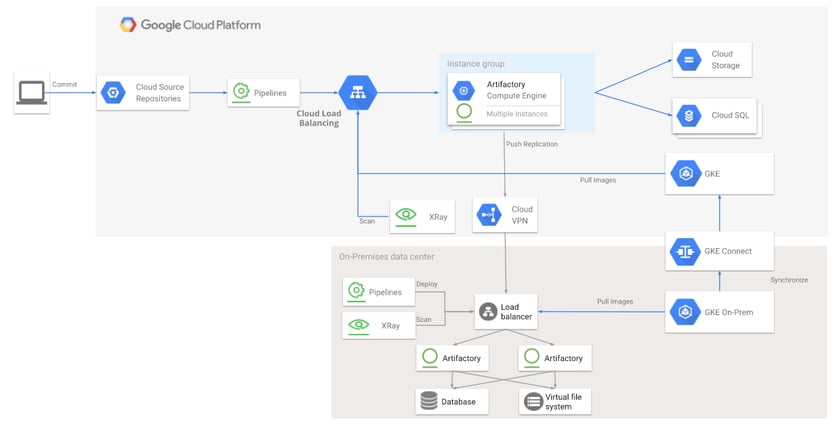Select the Cloud Storage hexagon icon

(689, 60)
